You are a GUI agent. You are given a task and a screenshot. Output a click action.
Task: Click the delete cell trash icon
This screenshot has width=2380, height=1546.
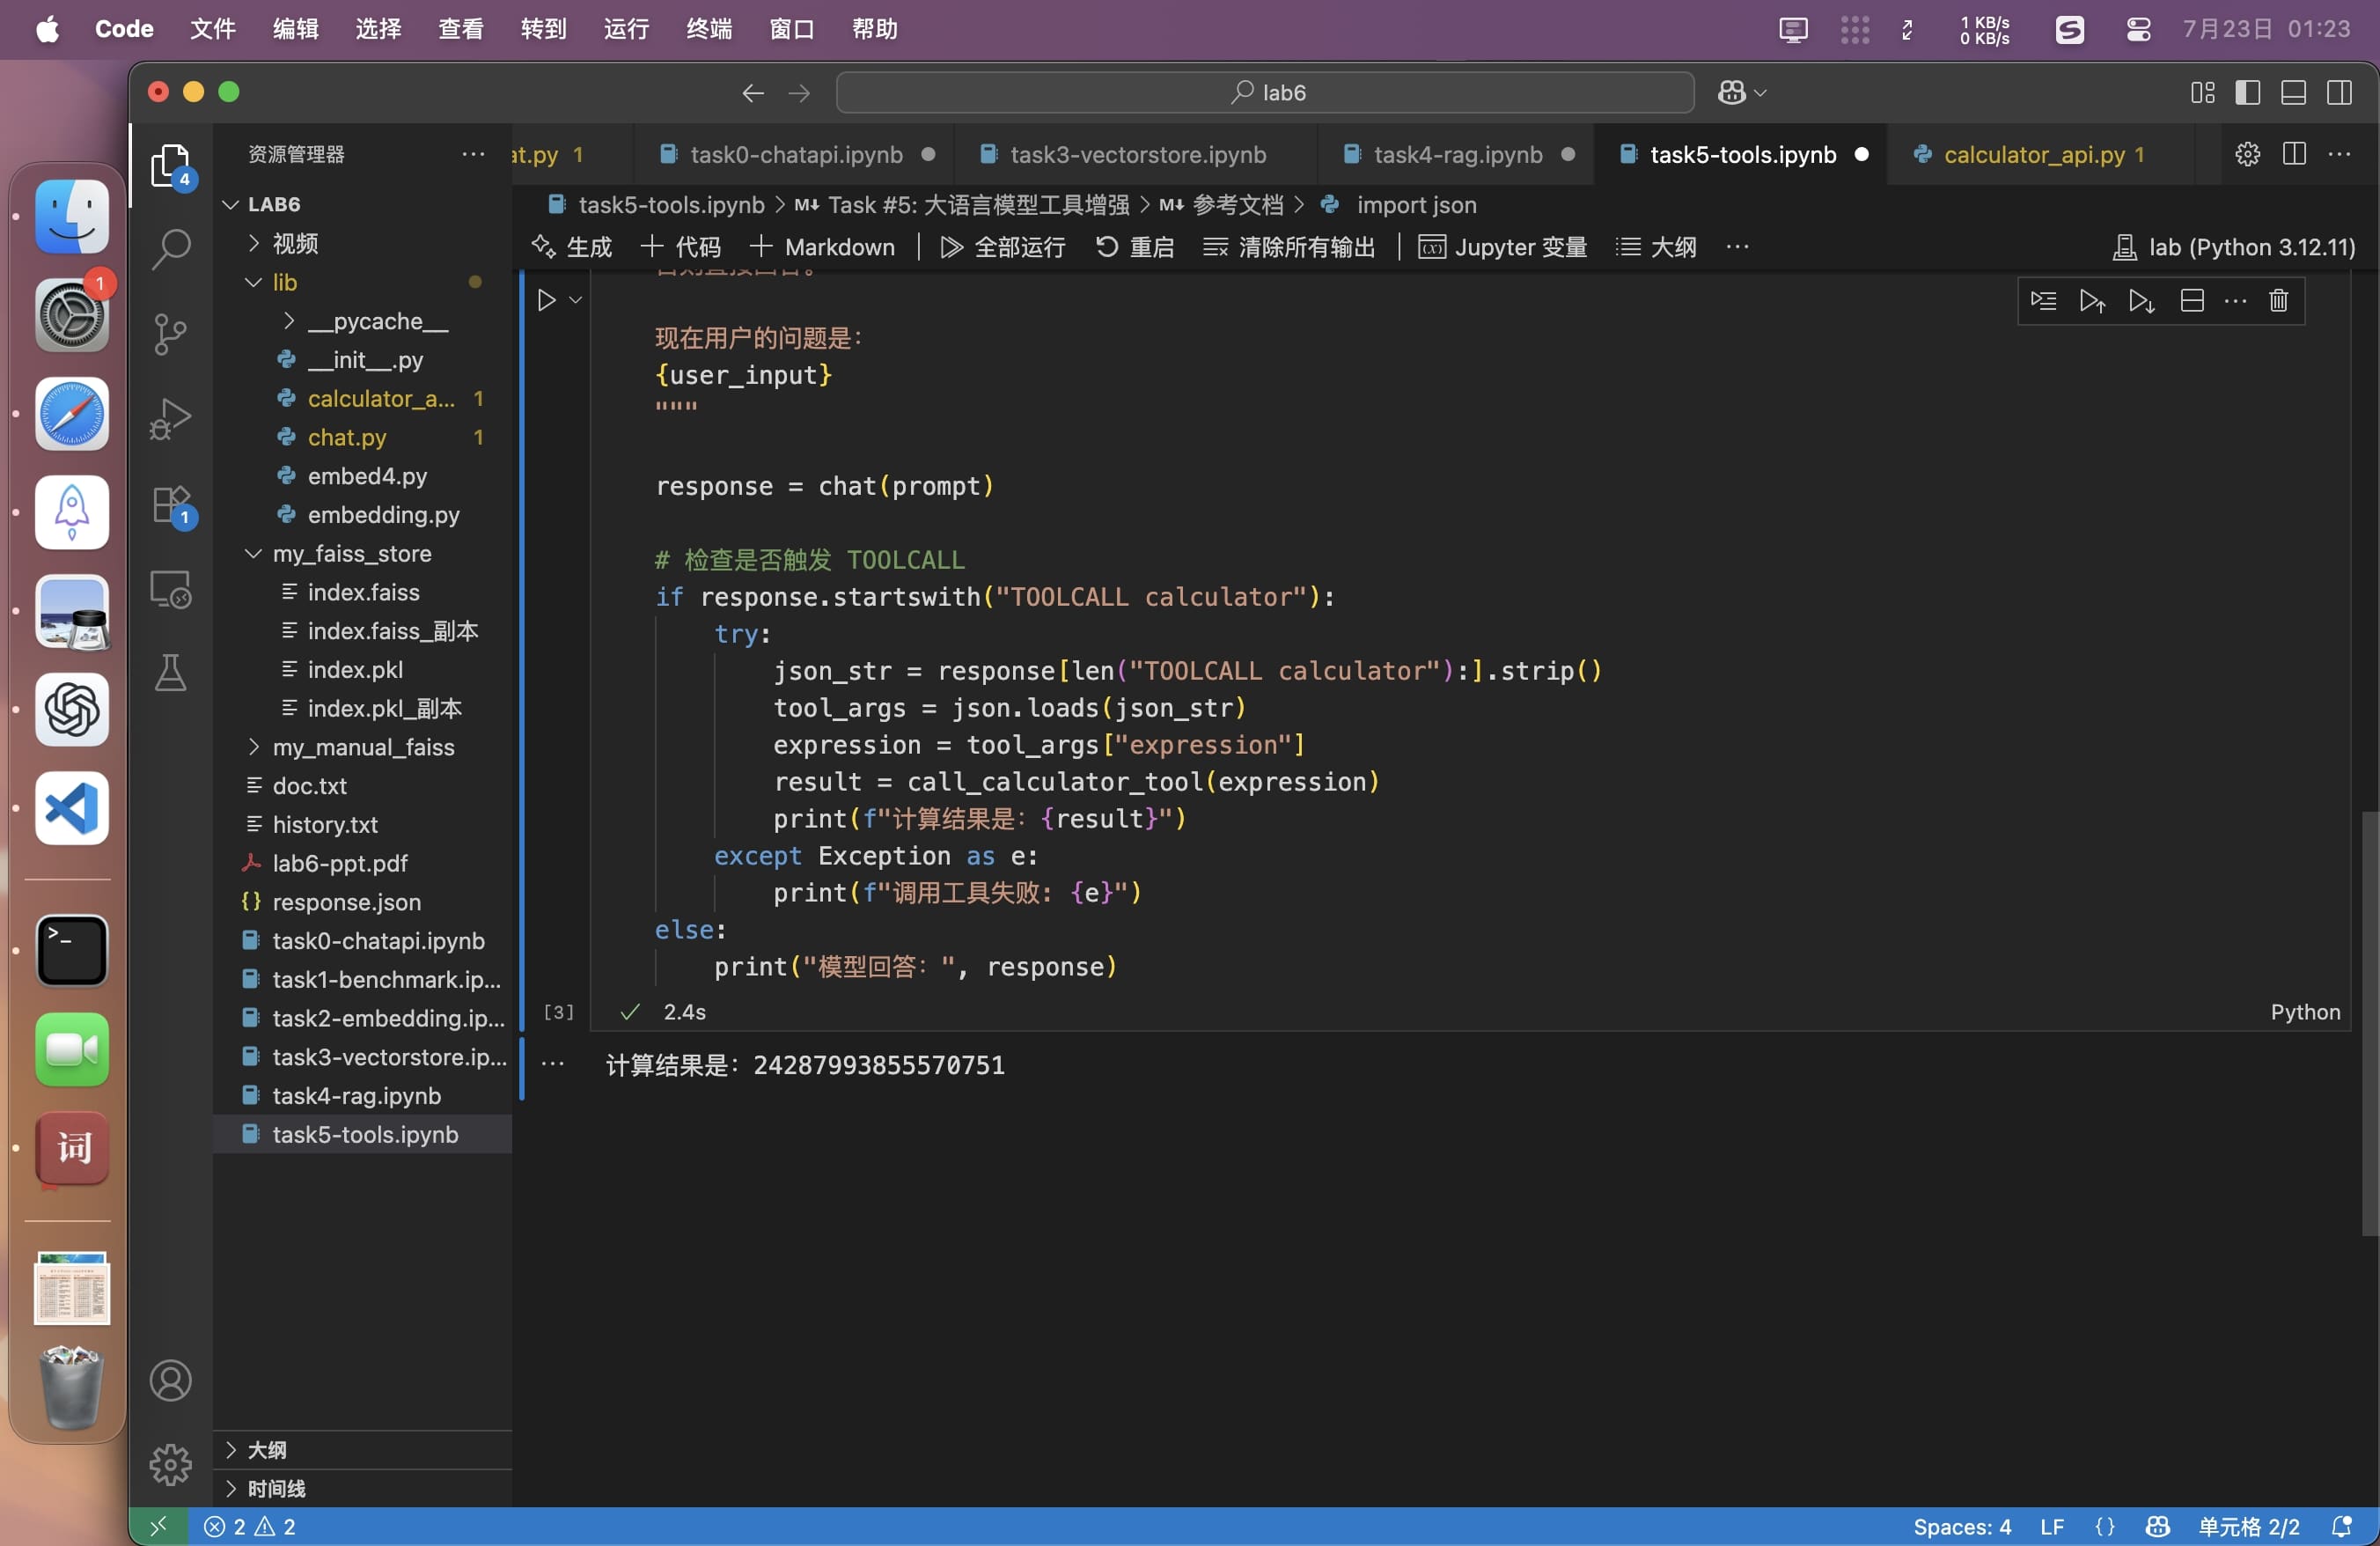coord(2278,301)
